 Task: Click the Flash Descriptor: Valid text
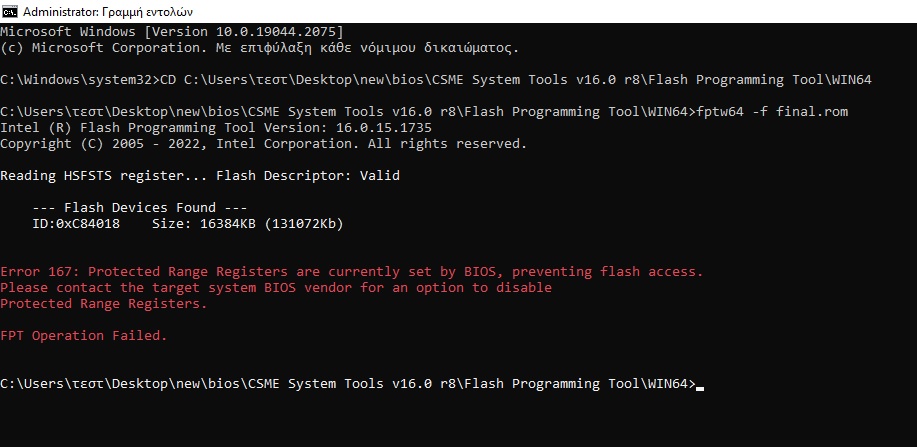tap(308, 175)
